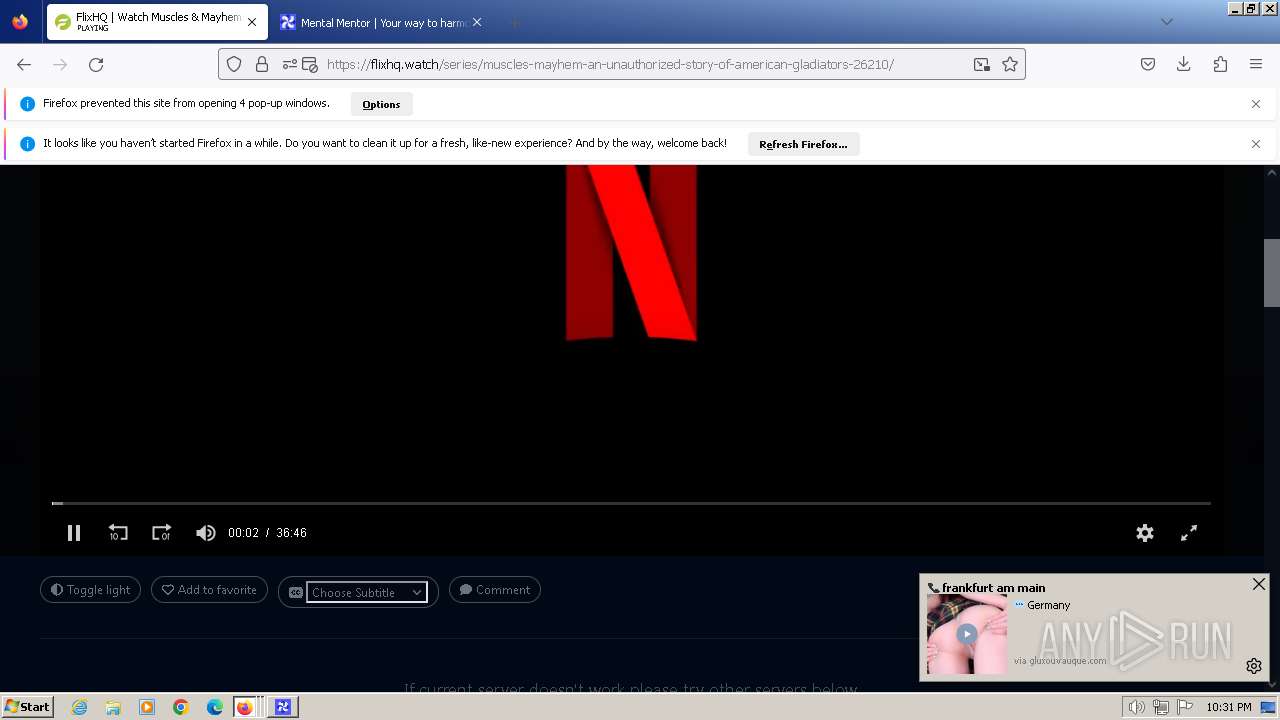List all tabs dropdown arrow
Screen dimensions: 1280x720
pyautogui.click(x=1166, y=22)
